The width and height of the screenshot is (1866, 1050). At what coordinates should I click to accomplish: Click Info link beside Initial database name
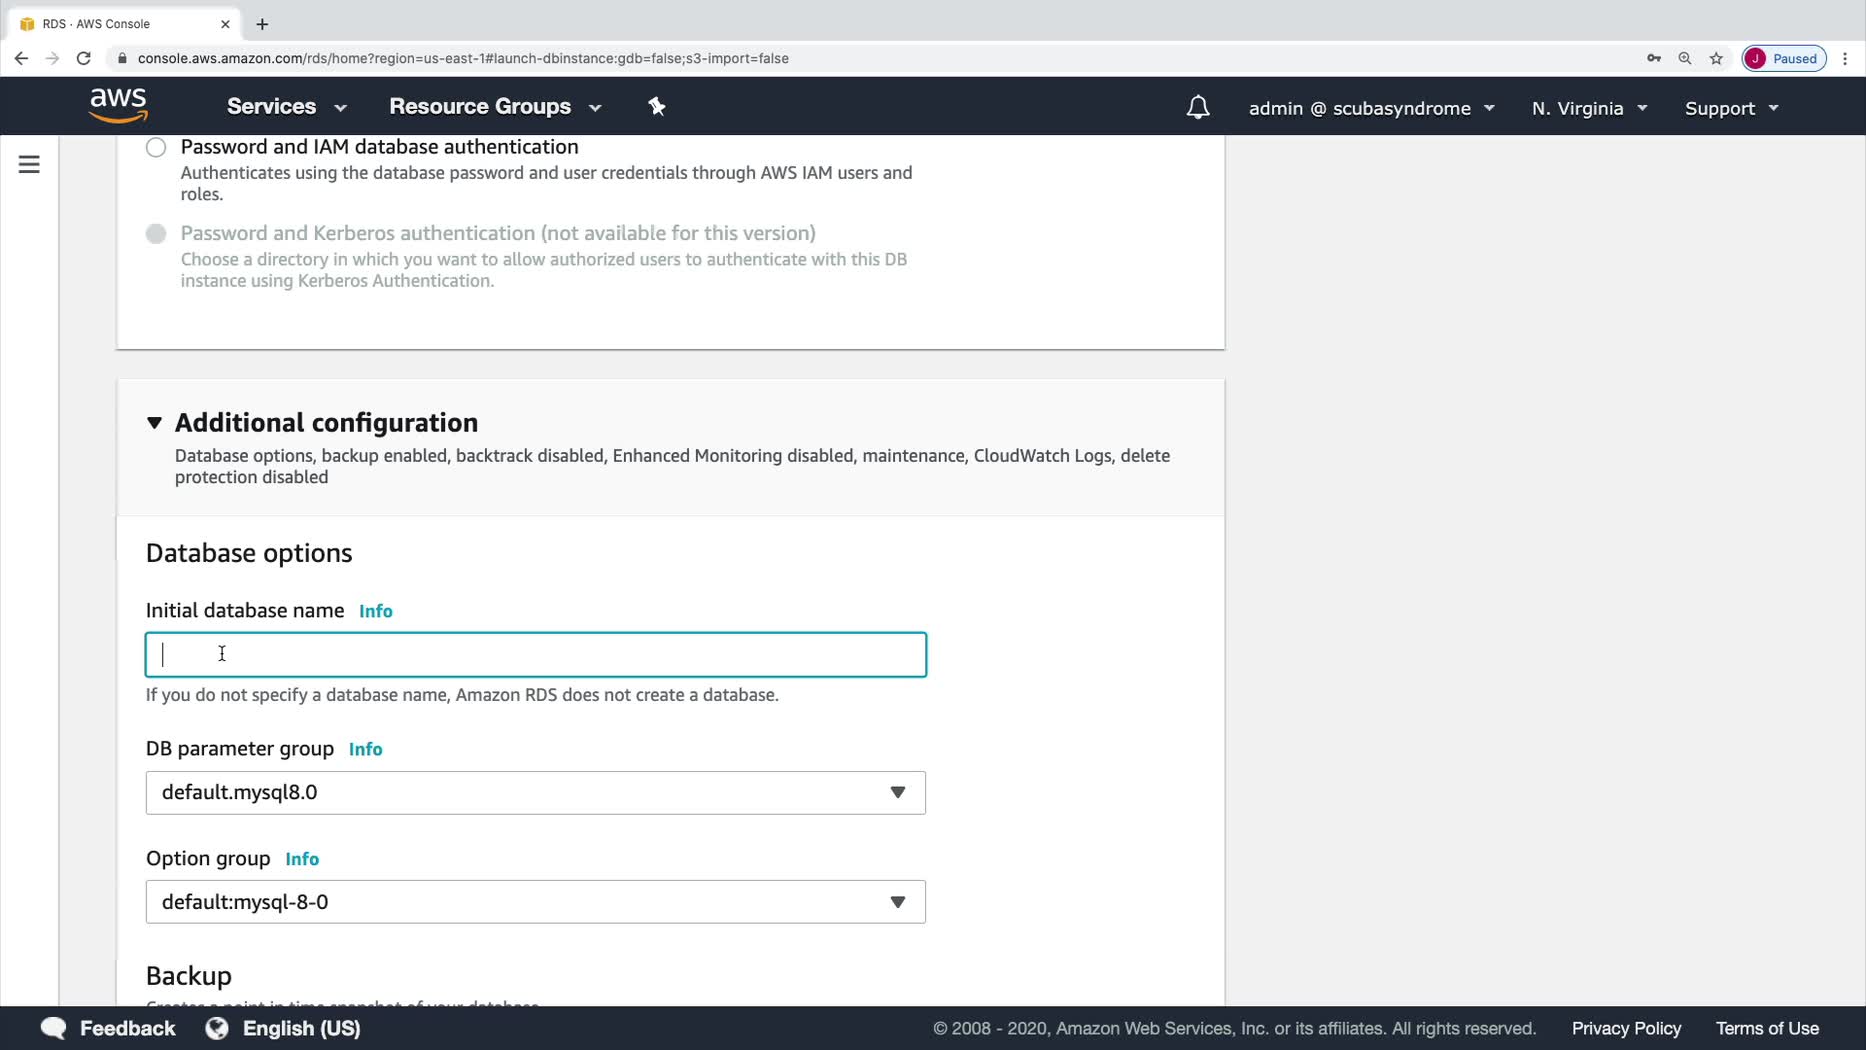375,611
